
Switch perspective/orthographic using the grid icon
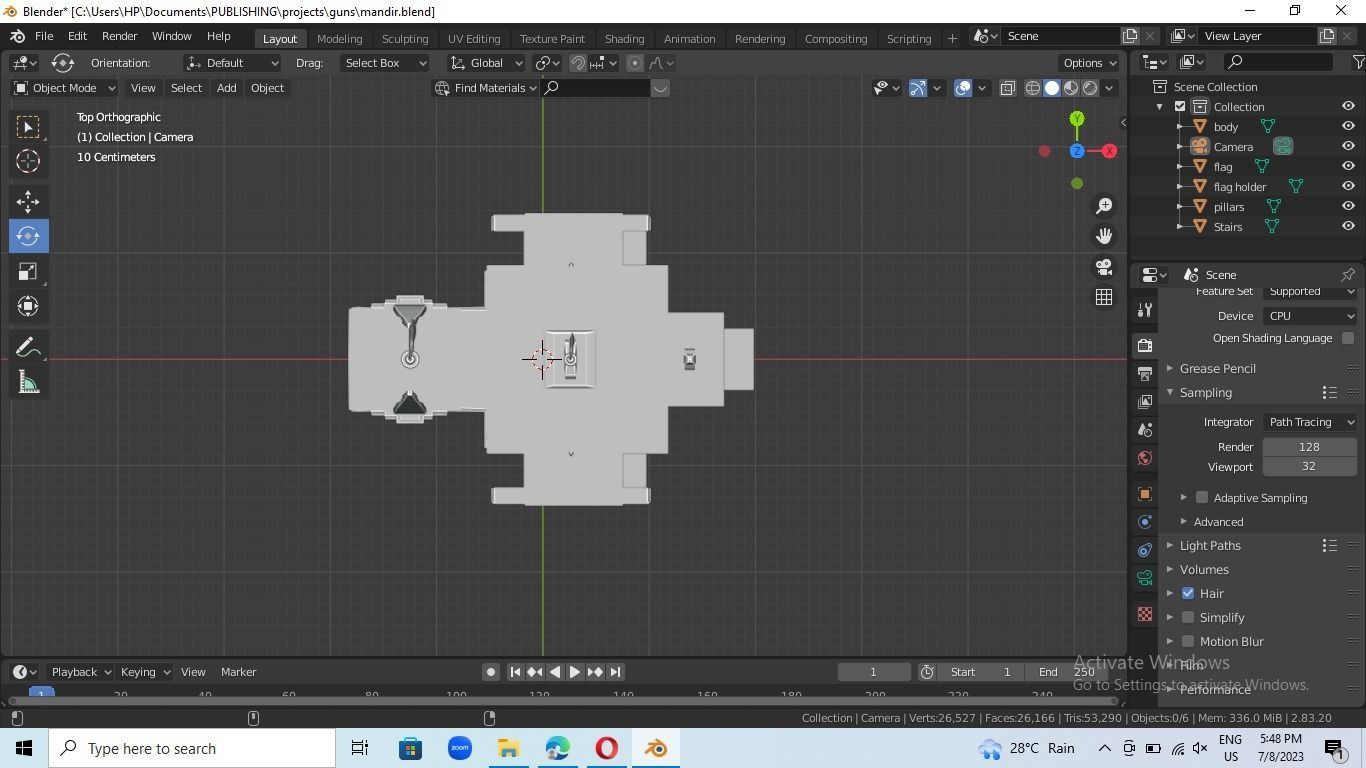tap(1104, 297)
